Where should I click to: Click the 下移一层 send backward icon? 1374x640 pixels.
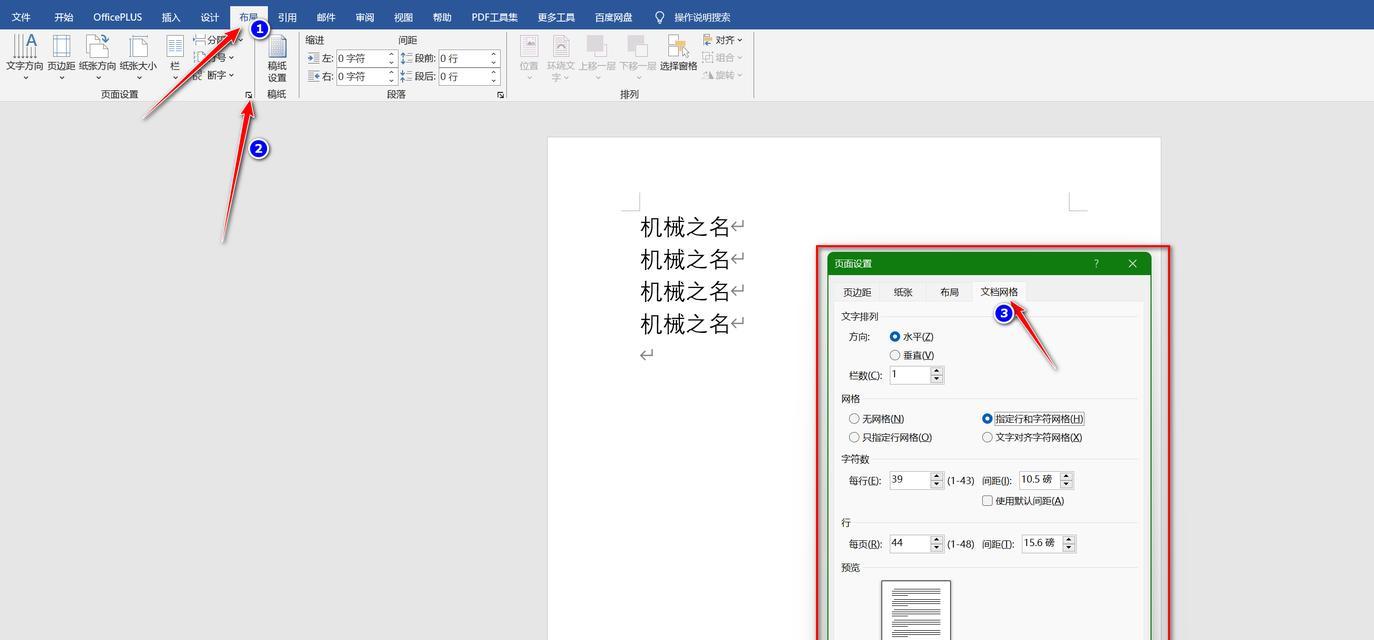click(x=637, y=46)
